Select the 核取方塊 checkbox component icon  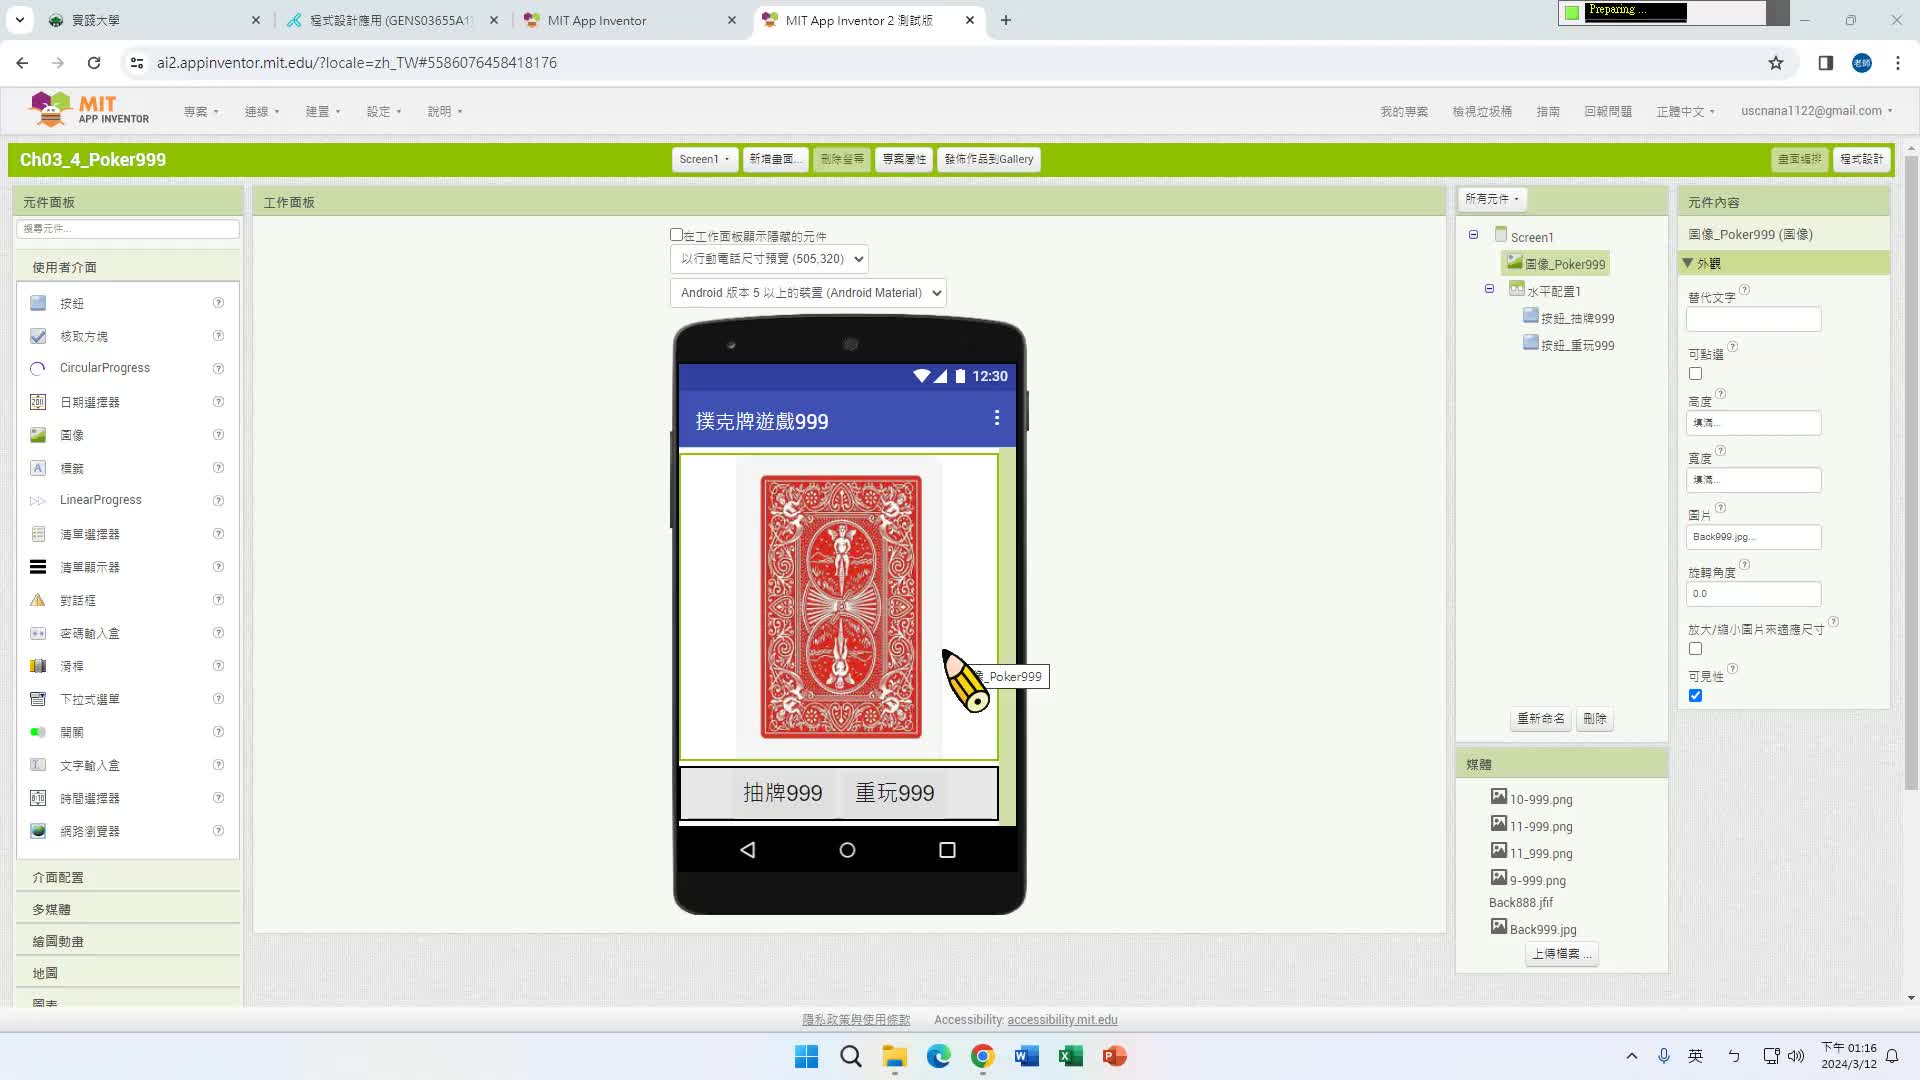coord(38,336)
